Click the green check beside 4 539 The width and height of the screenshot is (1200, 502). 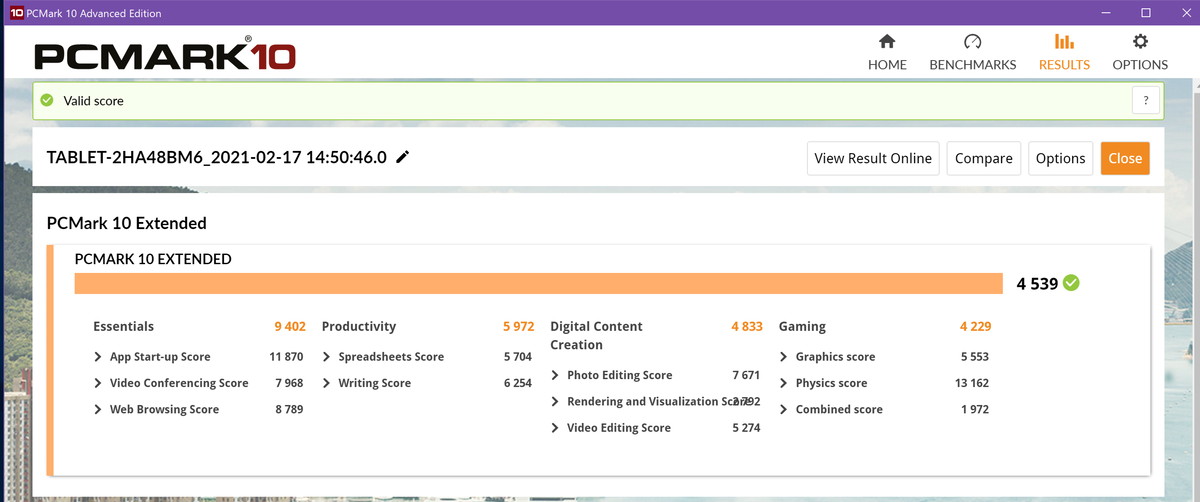tap(1071, 283)
